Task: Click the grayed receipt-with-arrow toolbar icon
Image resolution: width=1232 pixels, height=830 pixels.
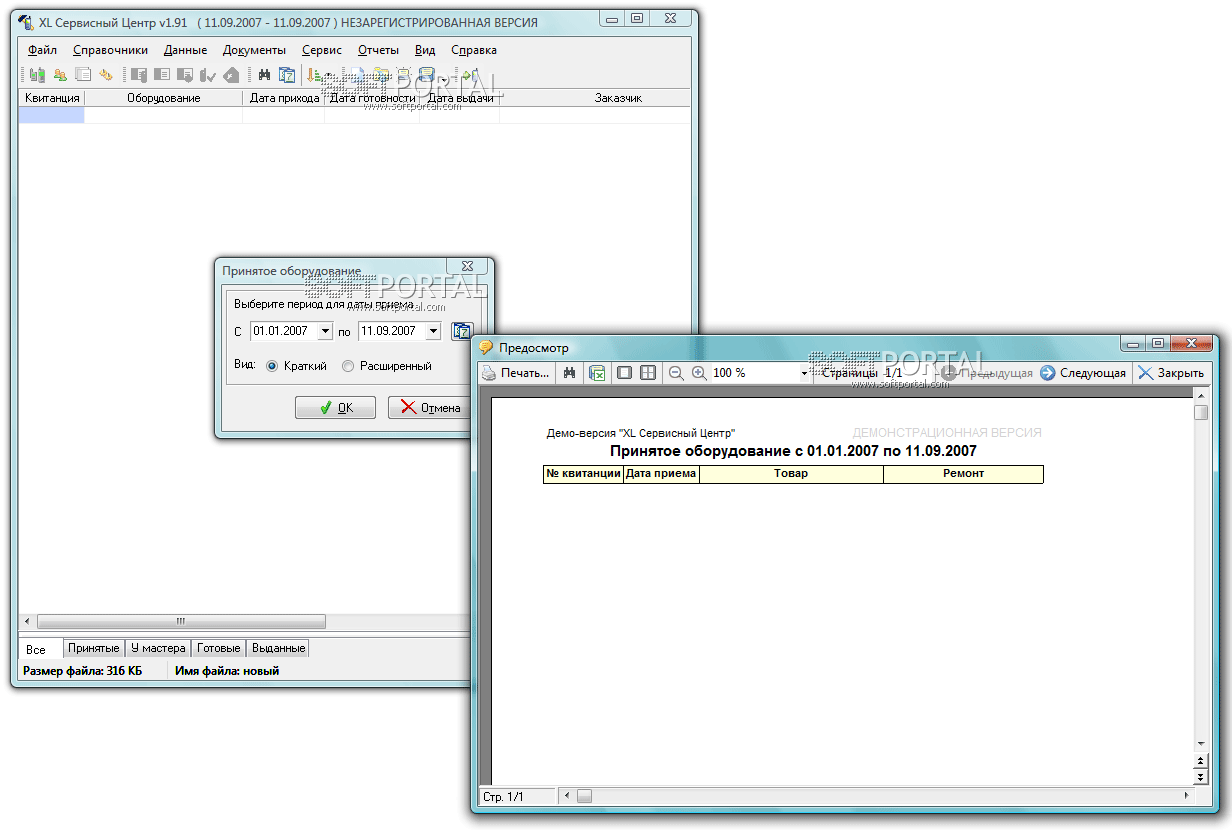Action: click(185, 74)
